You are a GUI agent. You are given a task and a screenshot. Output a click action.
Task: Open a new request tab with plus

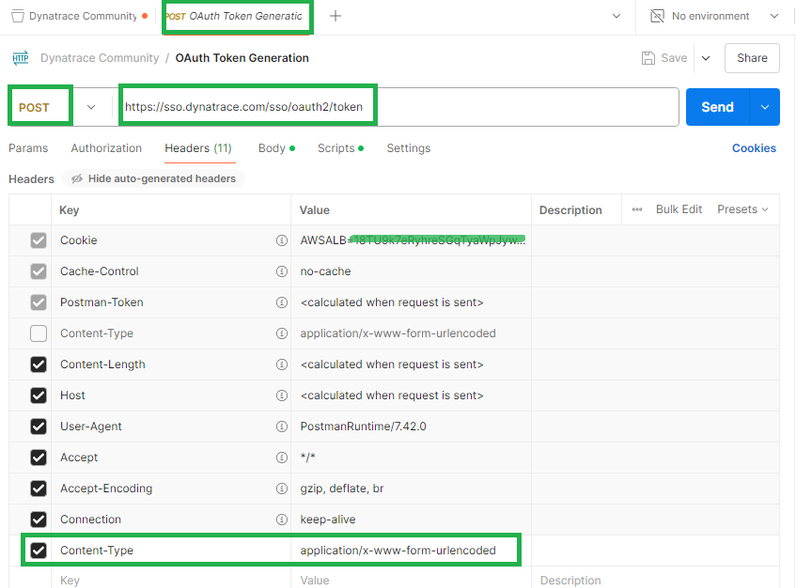pos(335,16)
